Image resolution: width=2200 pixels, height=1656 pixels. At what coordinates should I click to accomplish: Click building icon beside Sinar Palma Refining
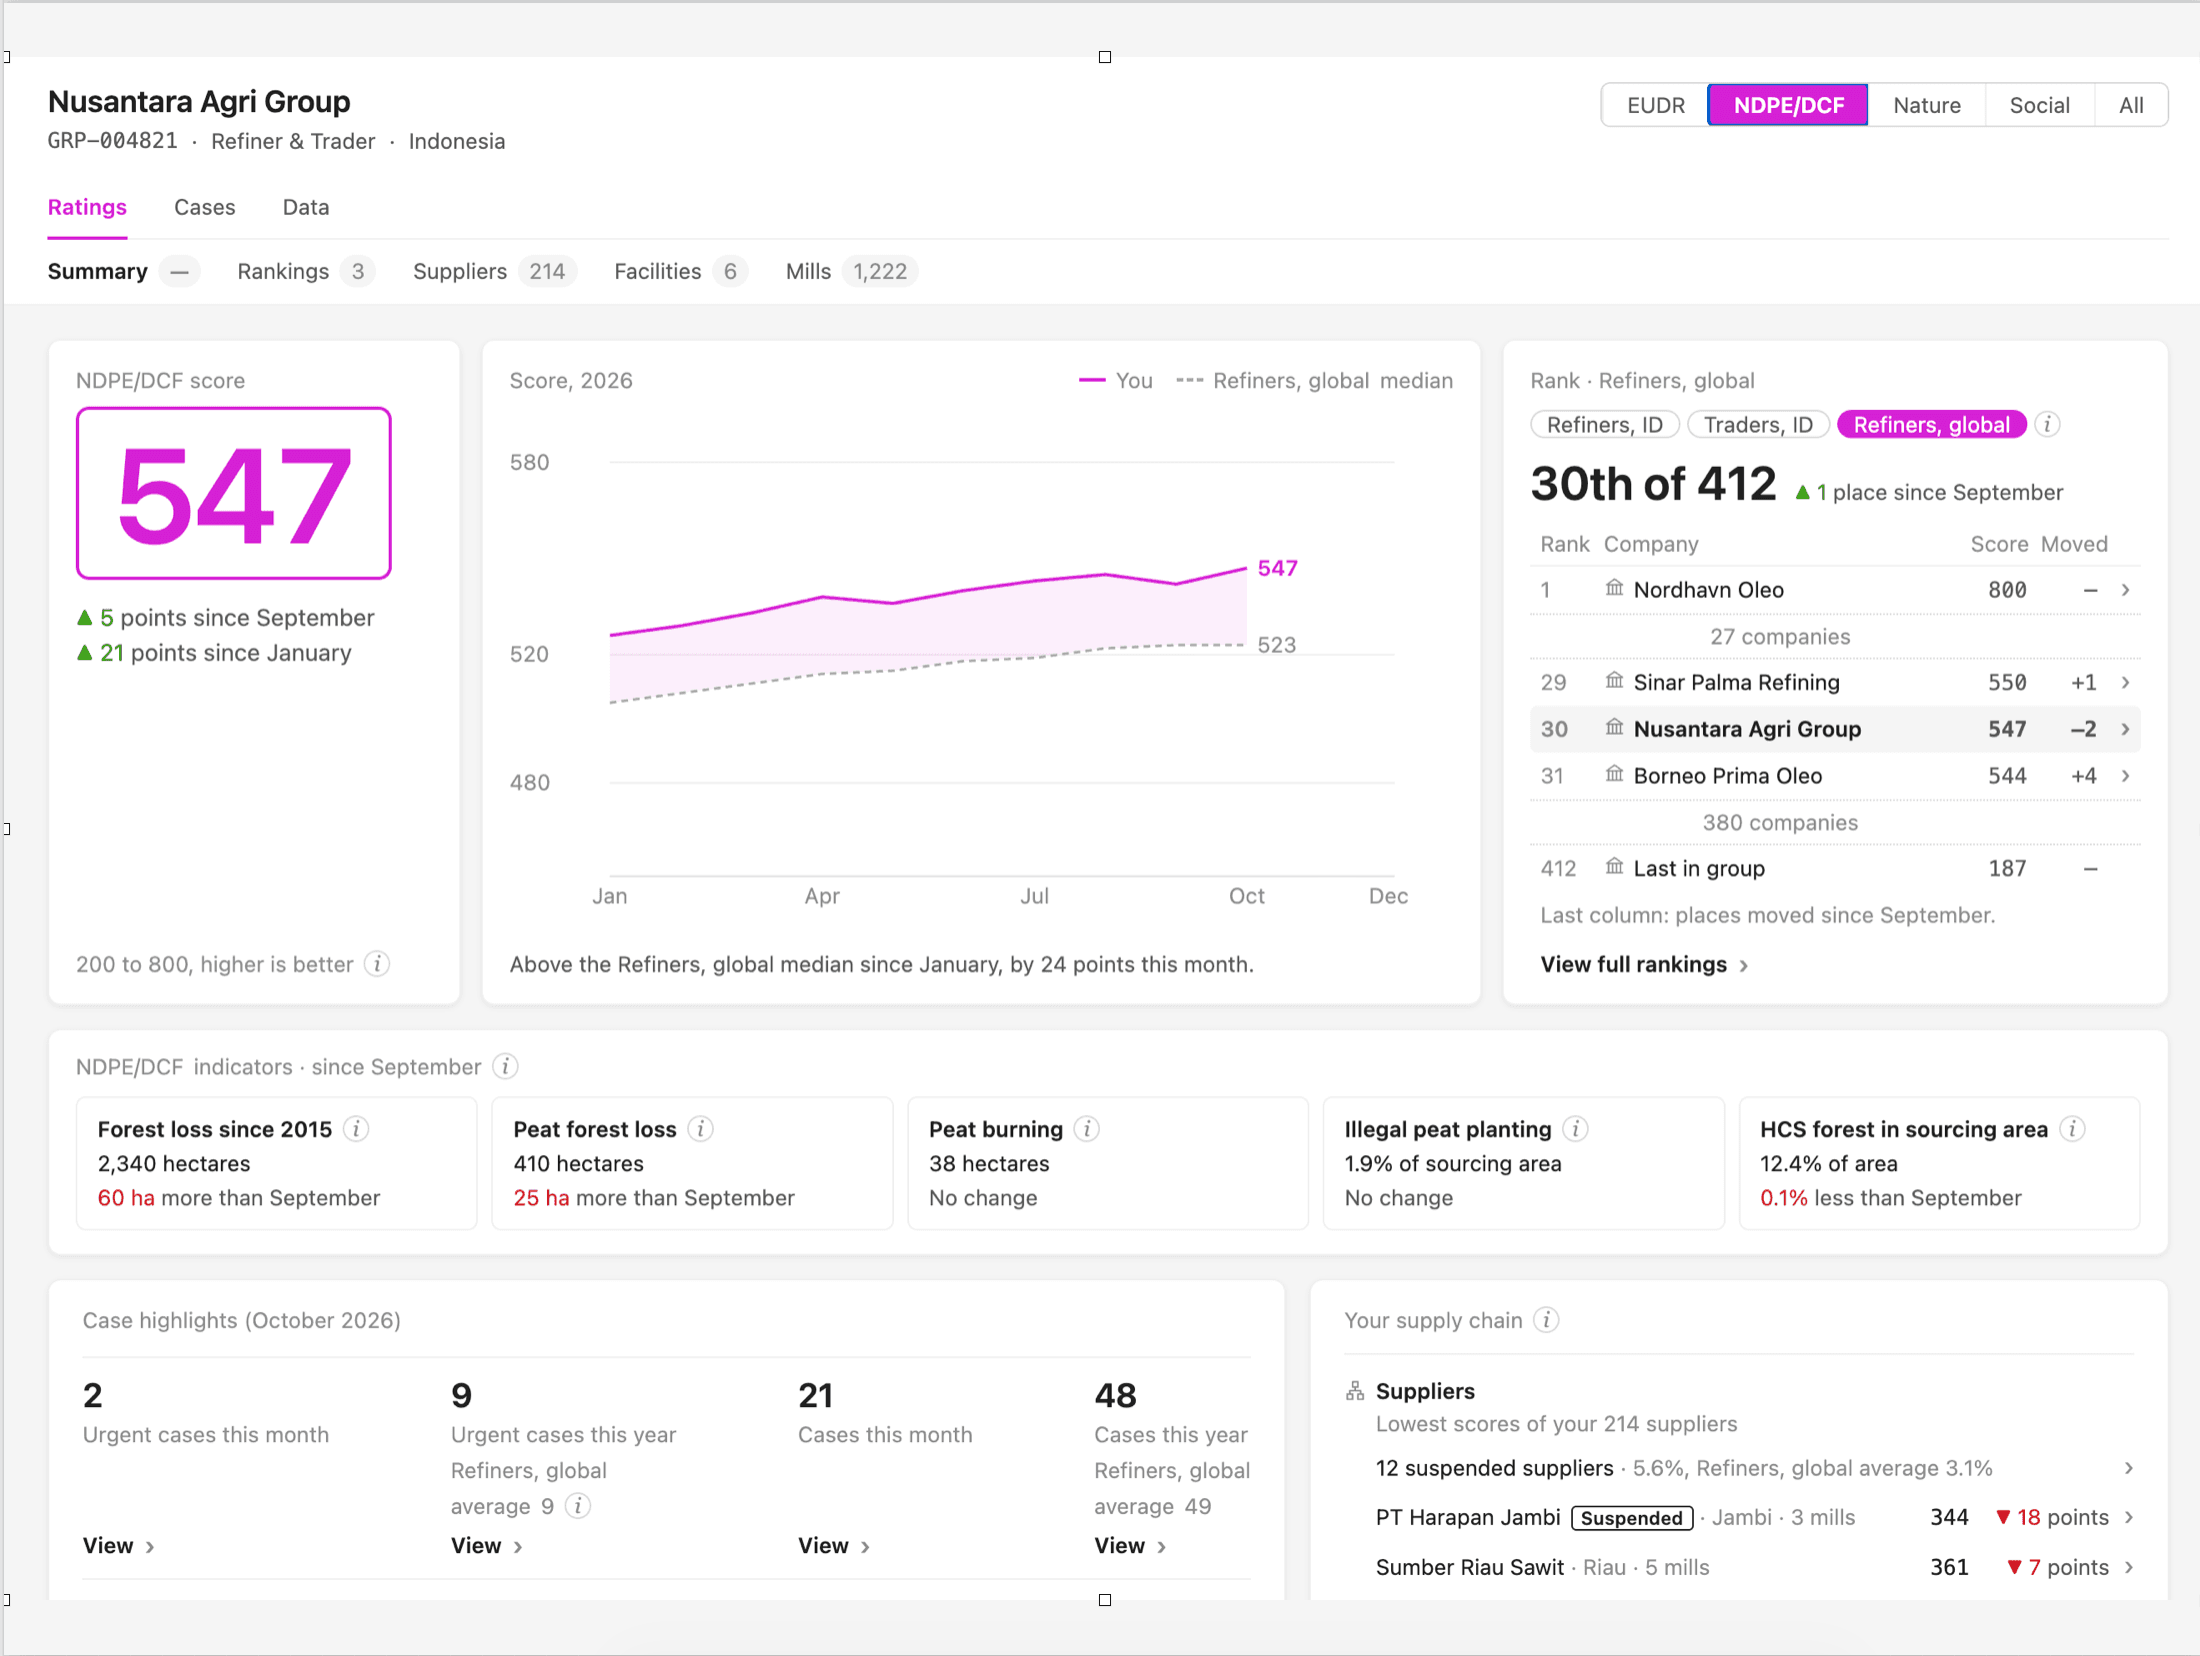(x=1614, y=681)
